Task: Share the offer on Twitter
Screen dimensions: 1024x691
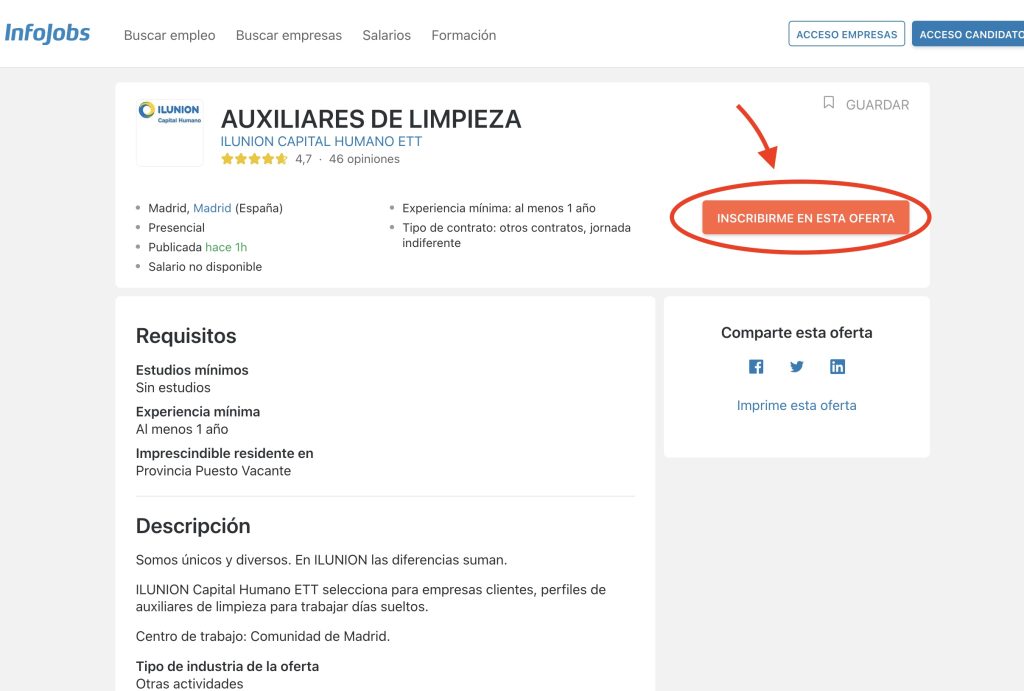Action: pos(797,366)
